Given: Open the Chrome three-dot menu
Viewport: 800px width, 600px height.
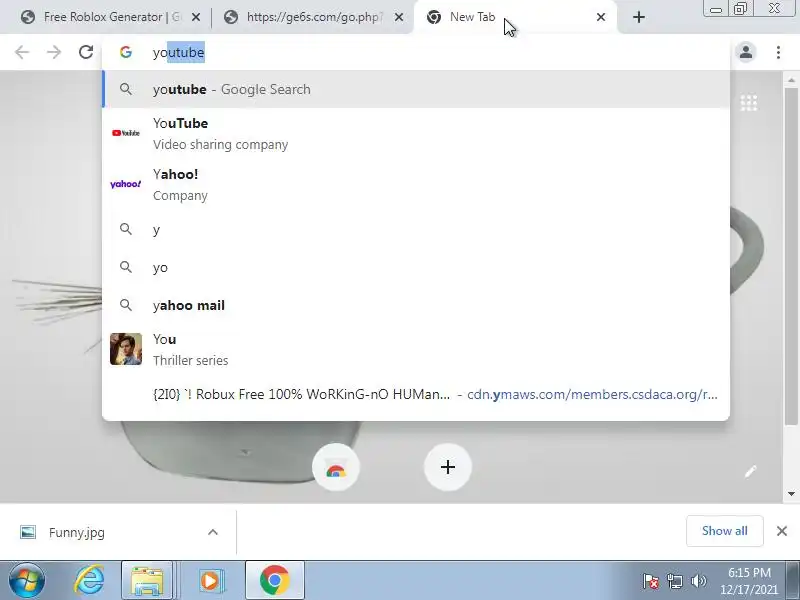Looking at the screenshot, I should pyautogui.click(x=778, y=52).
